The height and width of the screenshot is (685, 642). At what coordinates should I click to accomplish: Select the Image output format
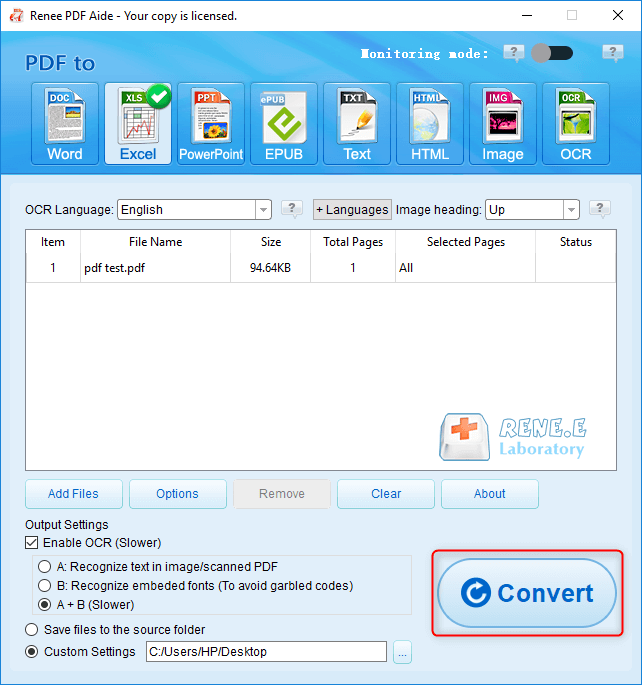pyautogui.click(x=503, y=124)
